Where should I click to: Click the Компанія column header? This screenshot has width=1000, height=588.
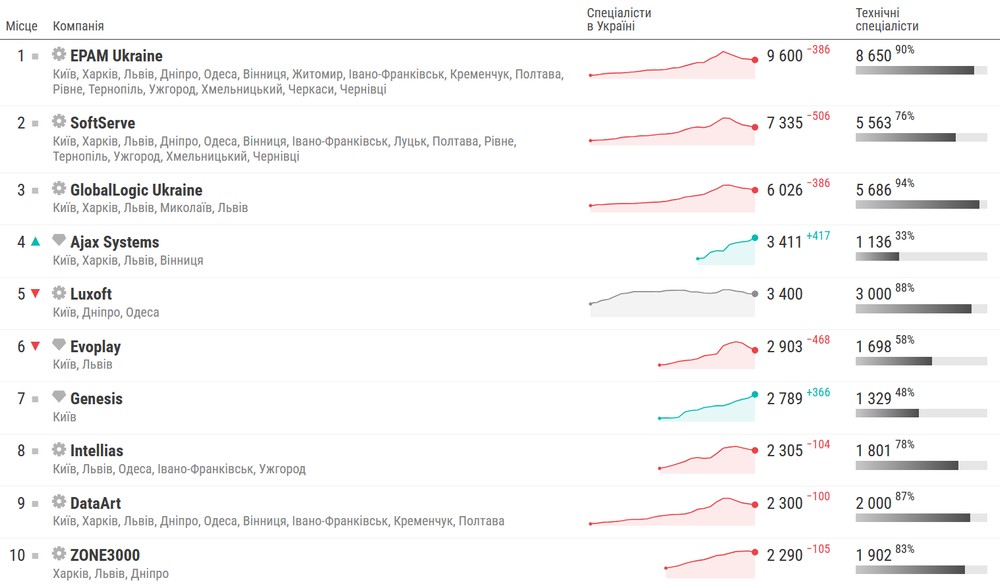[78, 26]
